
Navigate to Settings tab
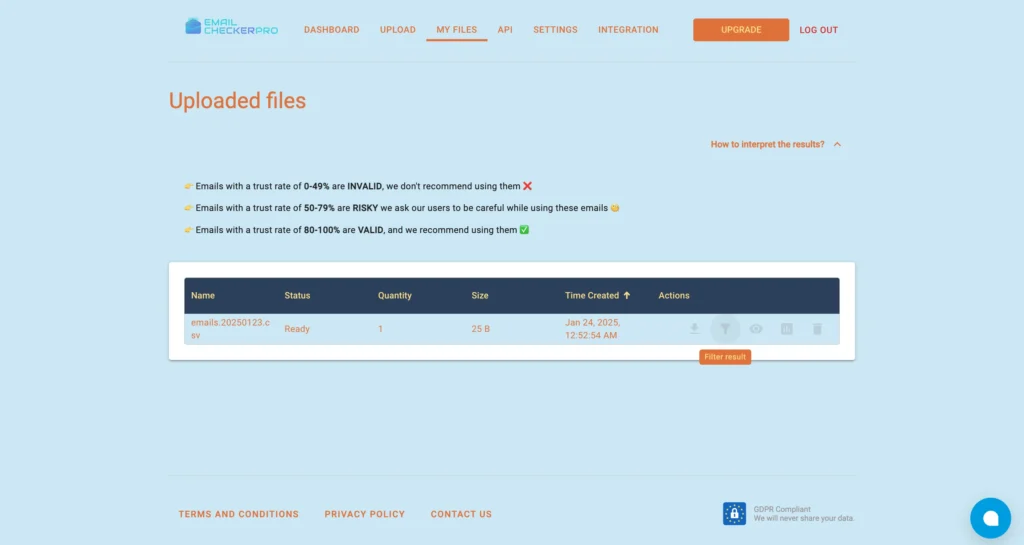(555, 29)
